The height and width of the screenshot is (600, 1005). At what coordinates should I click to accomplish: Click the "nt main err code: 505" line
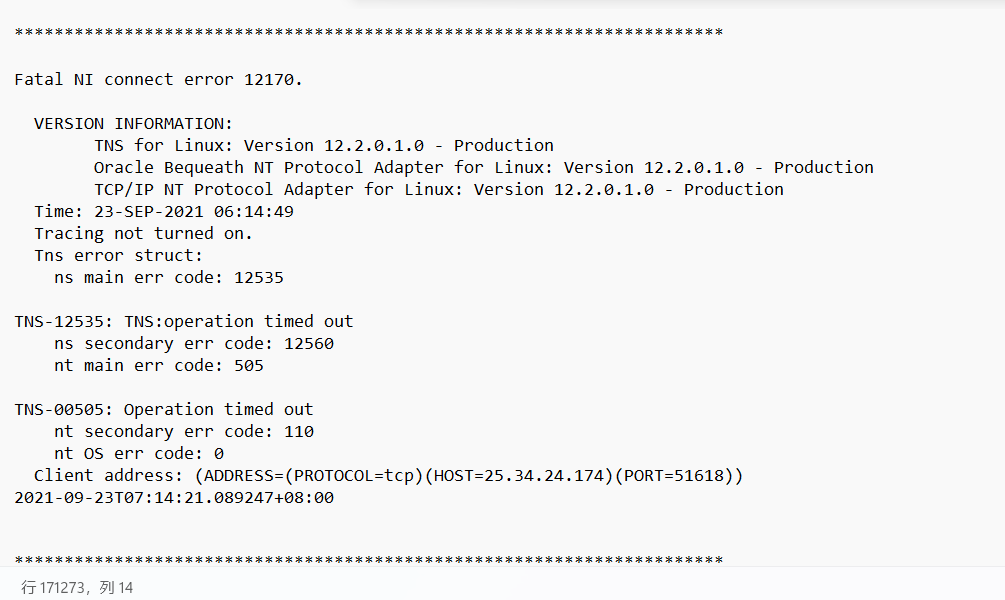click(158, 365)
